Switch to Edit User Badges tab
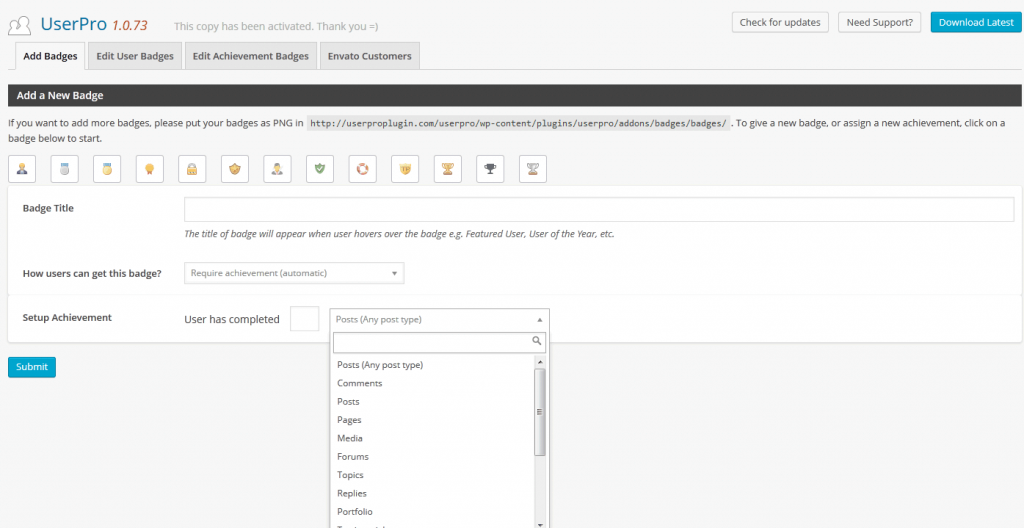Image resolution: width=1024 pixels, height=528 pixels. (x=135, y=56)
